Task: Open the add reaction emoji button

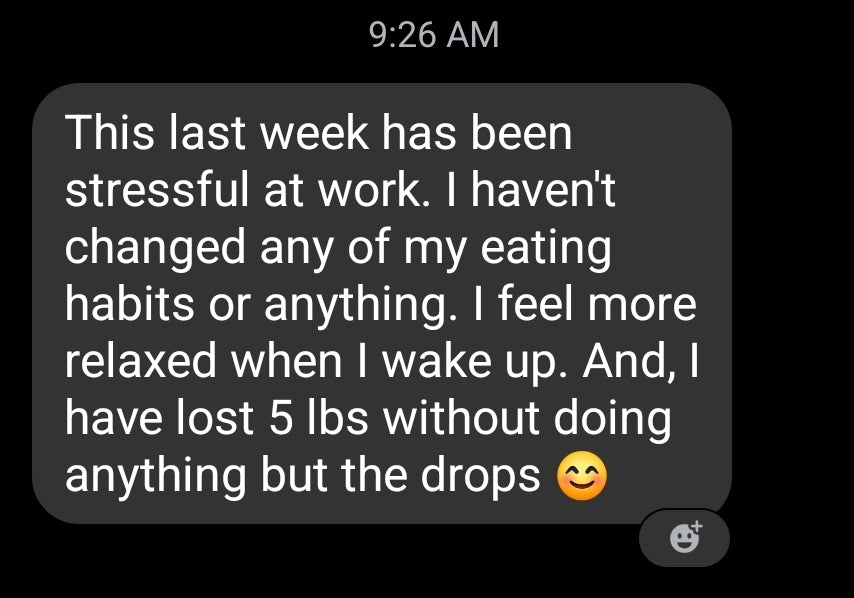Action: point(684,538)
